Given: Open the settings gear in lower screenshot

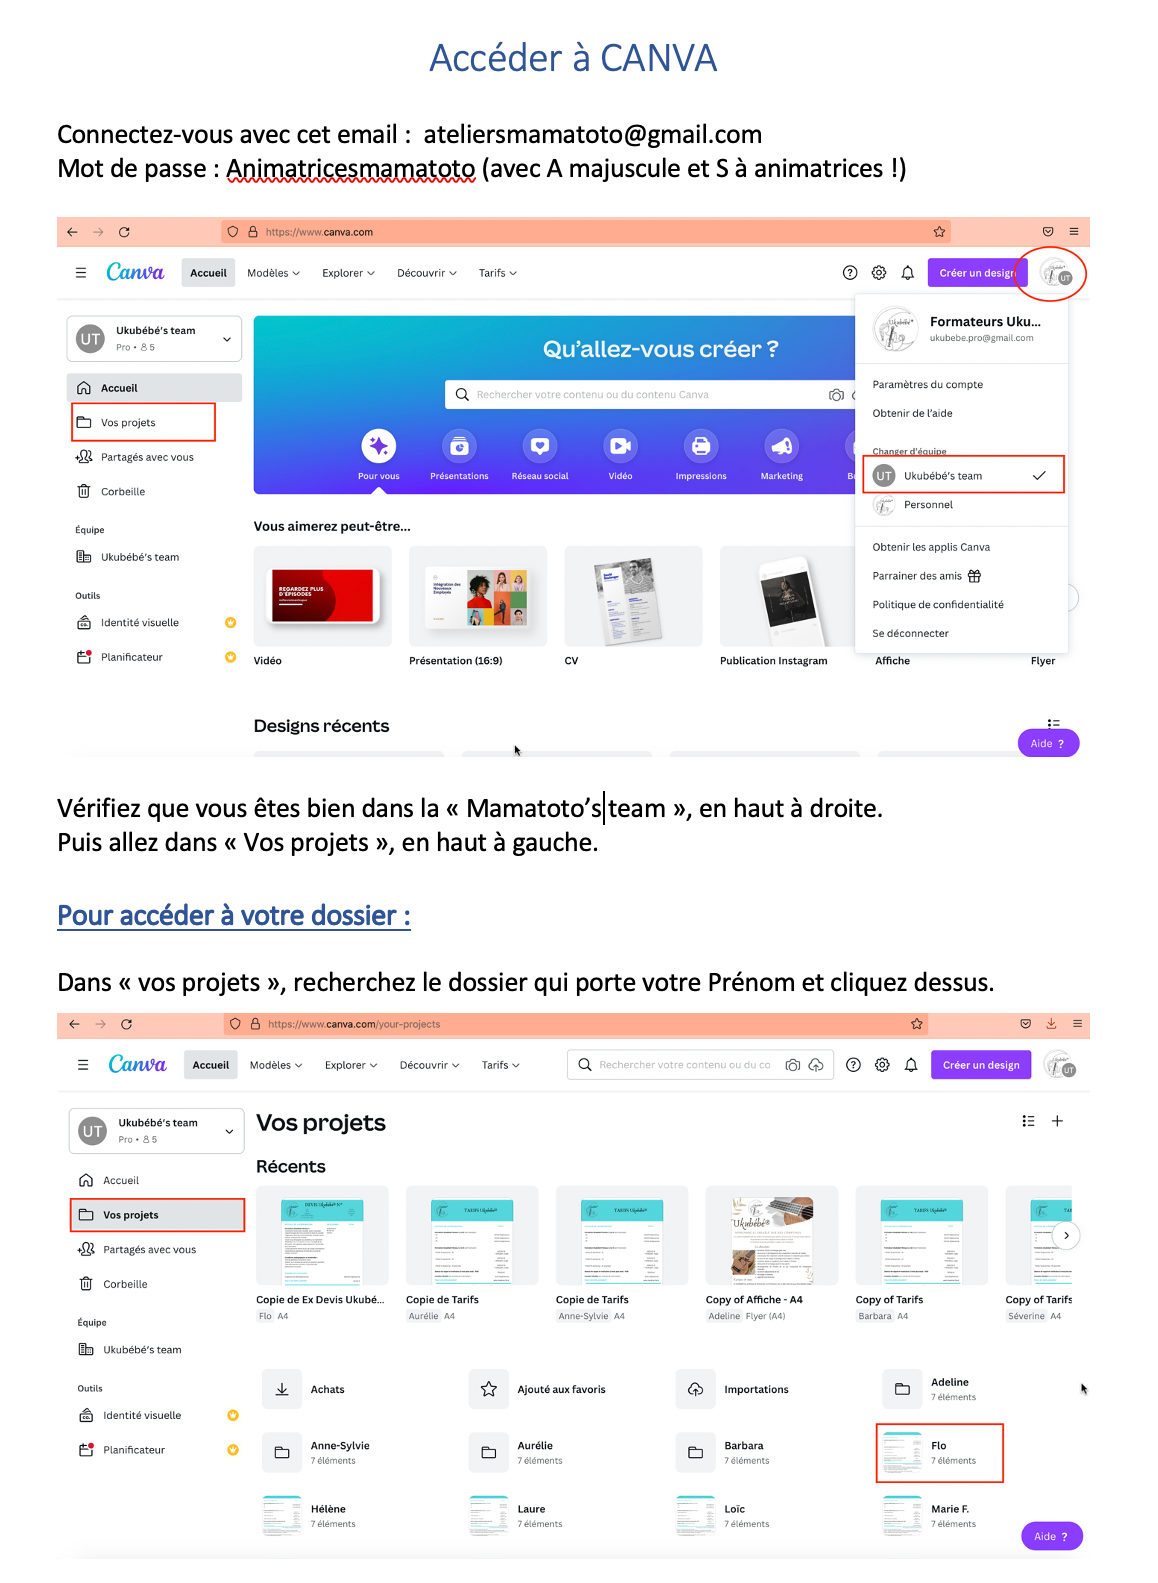Looking at the screenshot, I should click(882, 1065).
